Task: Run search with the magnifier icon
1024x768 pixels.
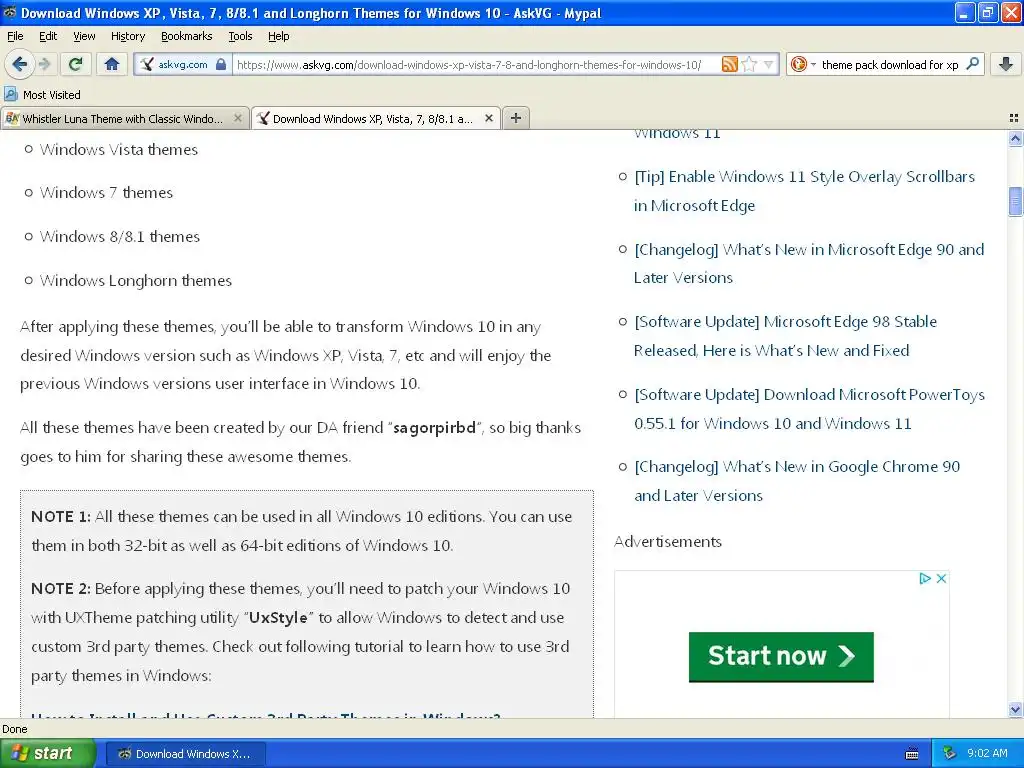Action: 972,64
